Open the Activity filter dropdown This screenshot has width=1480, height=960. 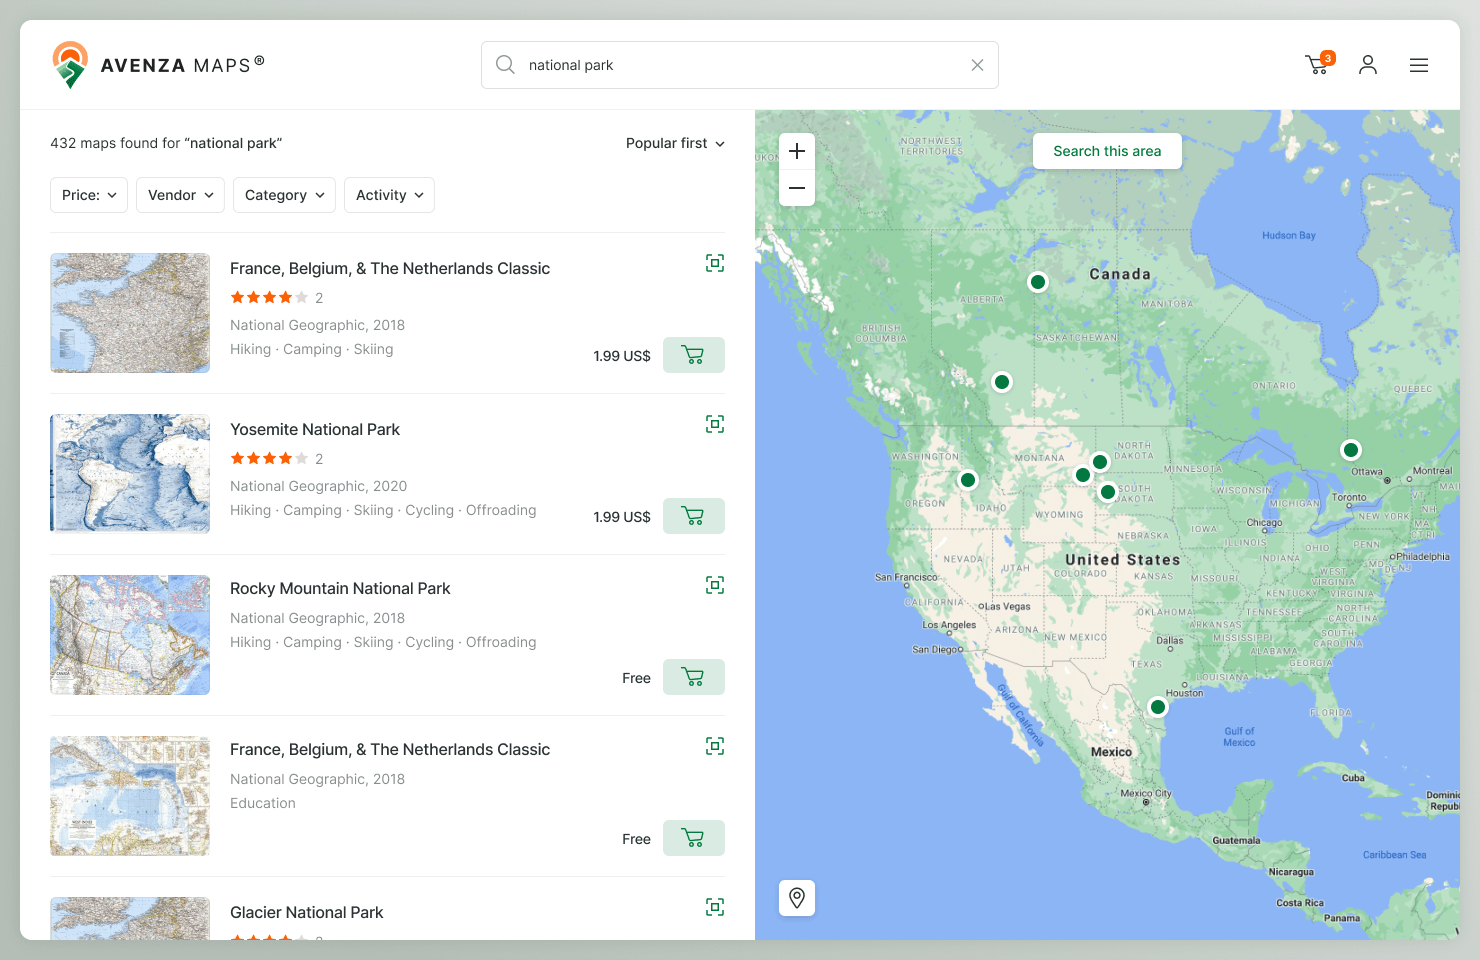click(389, 195)
